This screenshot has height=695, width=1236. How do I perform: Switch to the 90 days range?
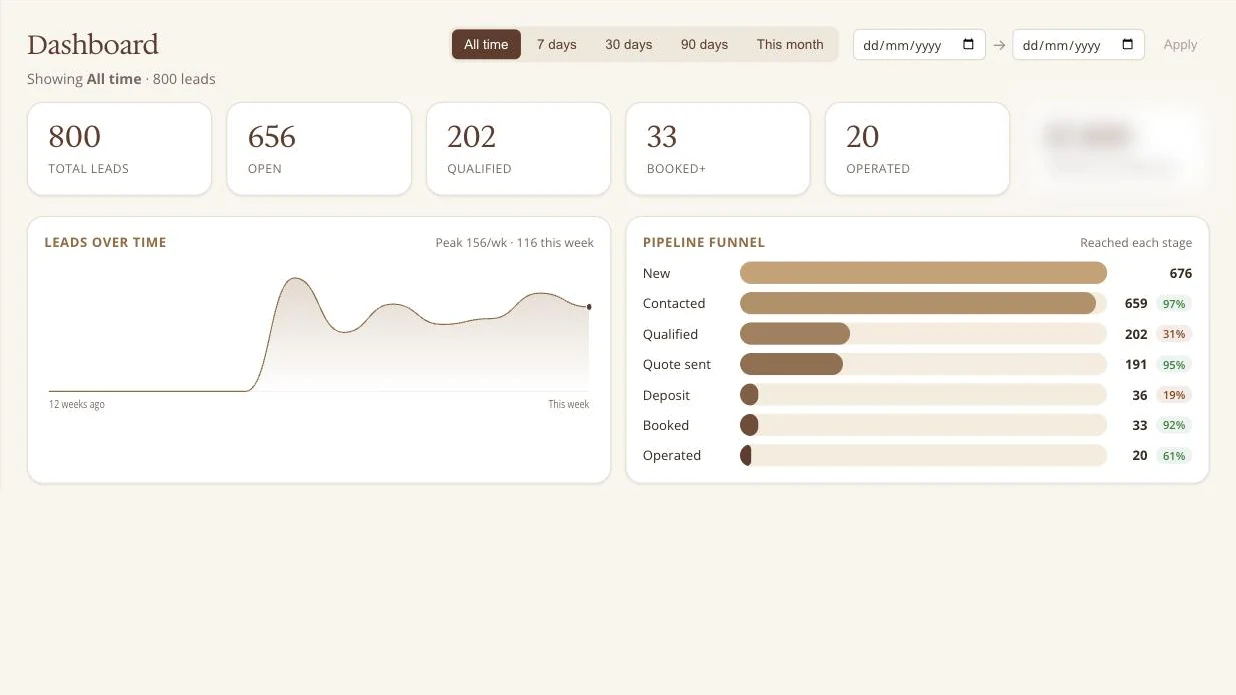click(705, 45)
